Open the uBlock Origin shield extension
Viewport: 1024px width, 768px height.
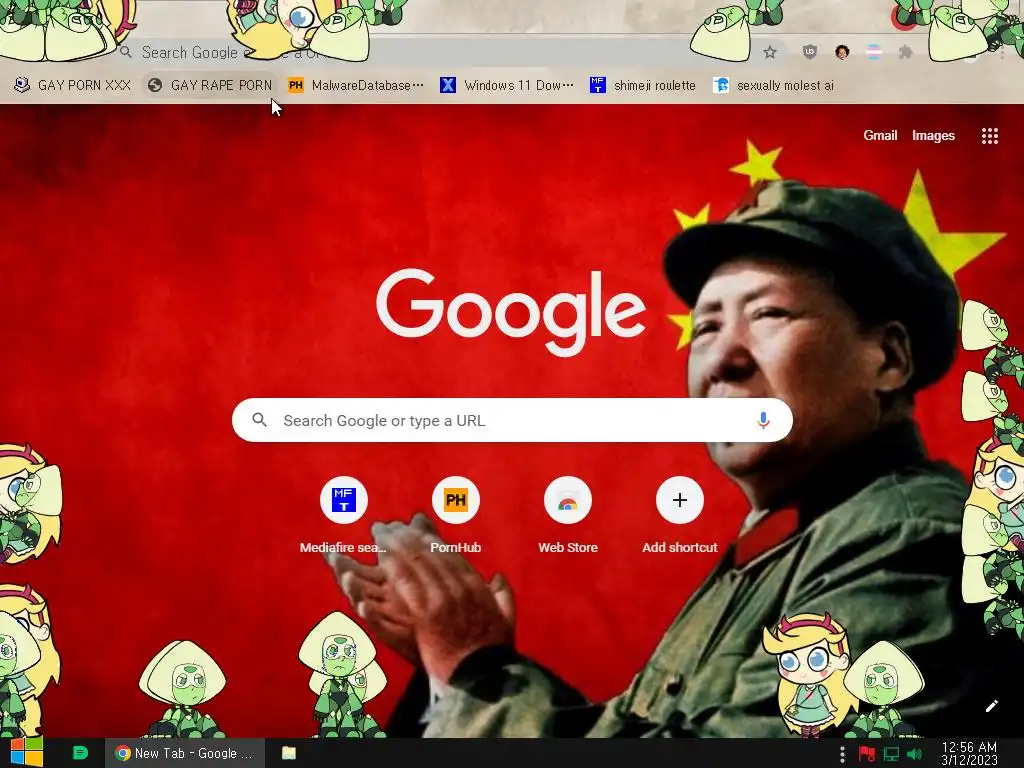coord(810,52)
